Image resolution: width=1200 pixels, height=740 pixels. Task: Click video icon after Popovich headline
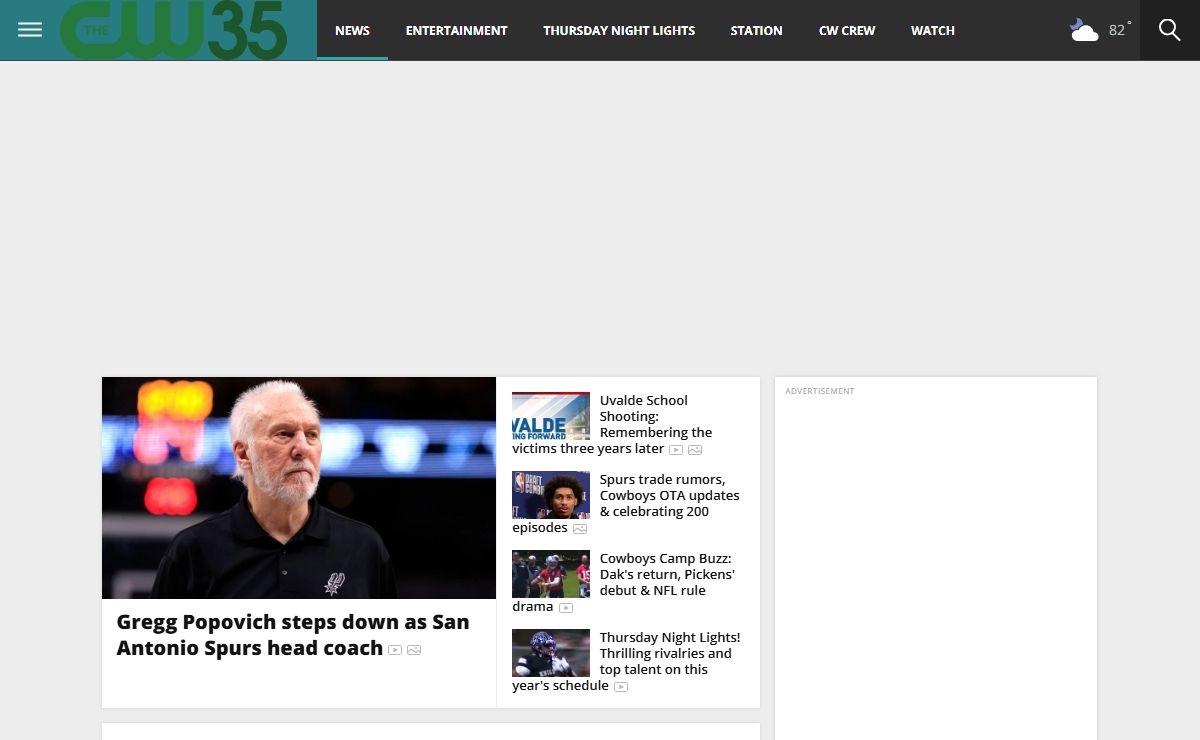[395, 650]
